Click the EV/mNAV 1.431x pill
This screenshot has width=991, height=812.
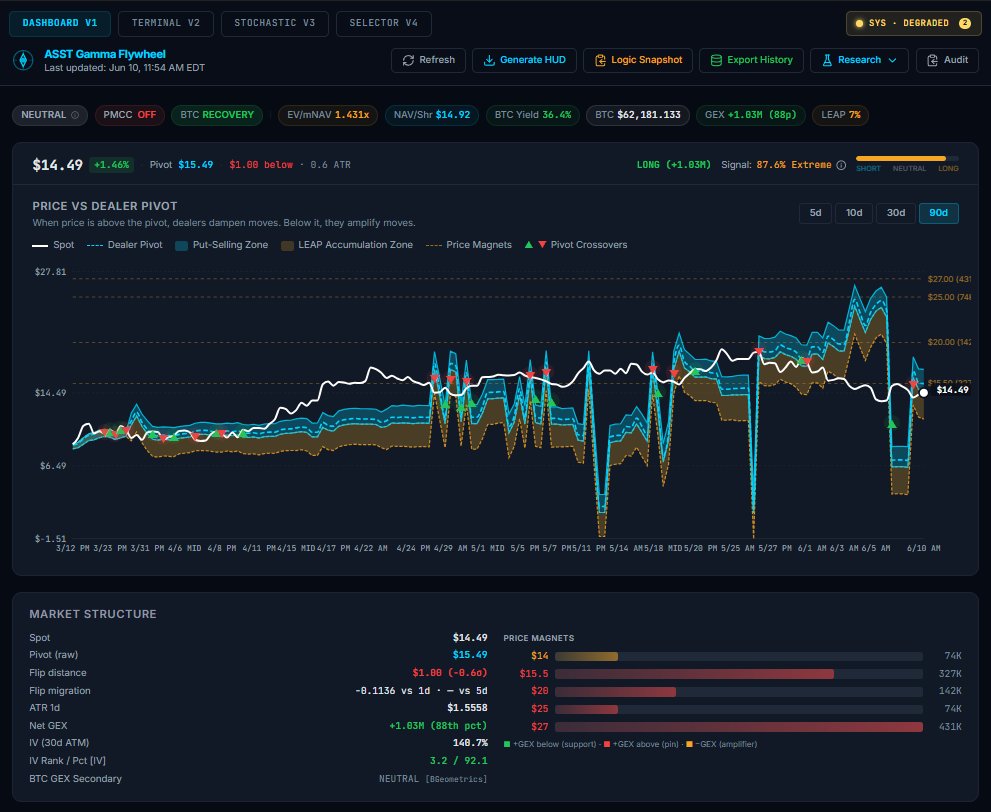click(x=328, y=115)
